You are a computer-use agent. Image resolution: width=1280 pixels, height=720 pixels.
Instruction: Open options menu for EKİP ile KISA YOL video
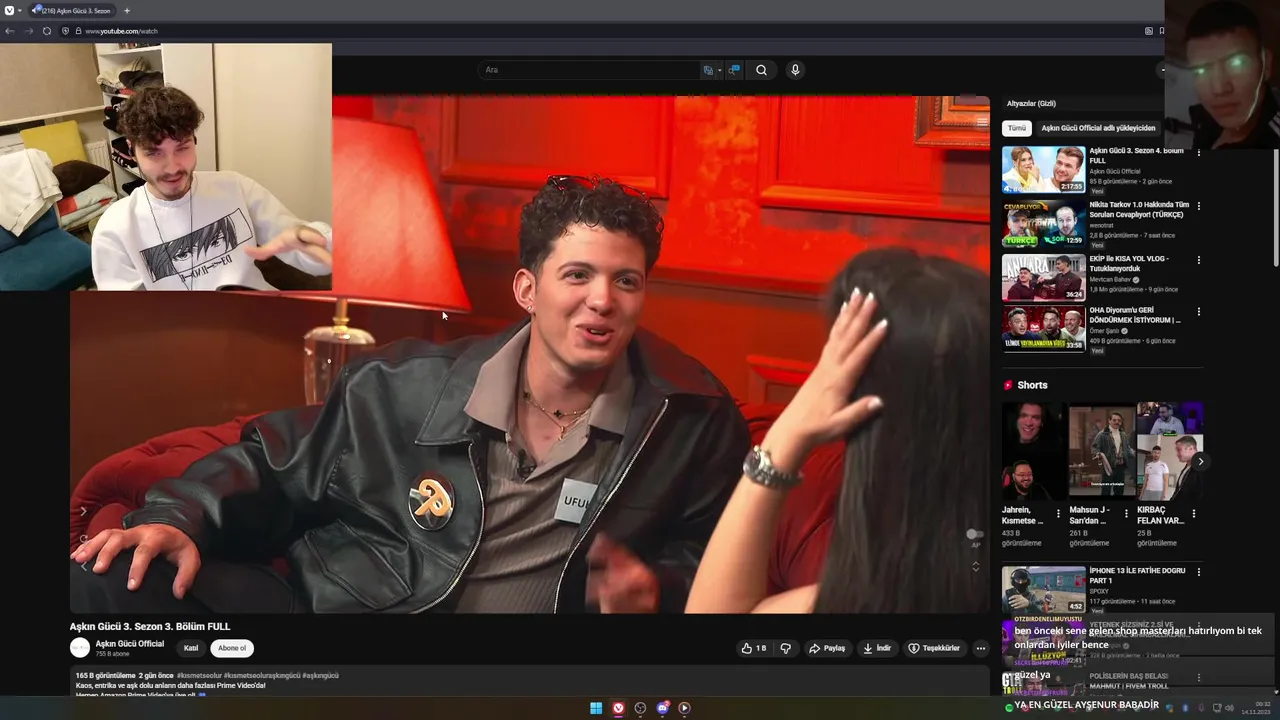1199,260
